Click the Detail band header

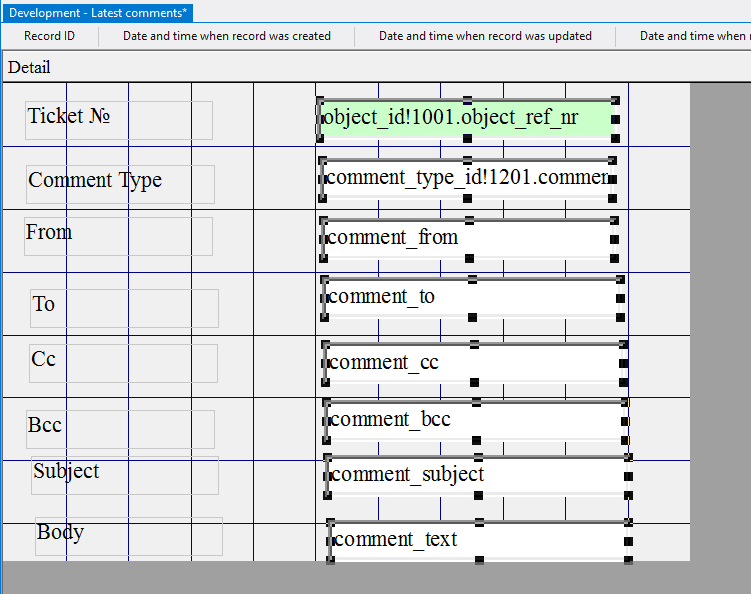29,67
